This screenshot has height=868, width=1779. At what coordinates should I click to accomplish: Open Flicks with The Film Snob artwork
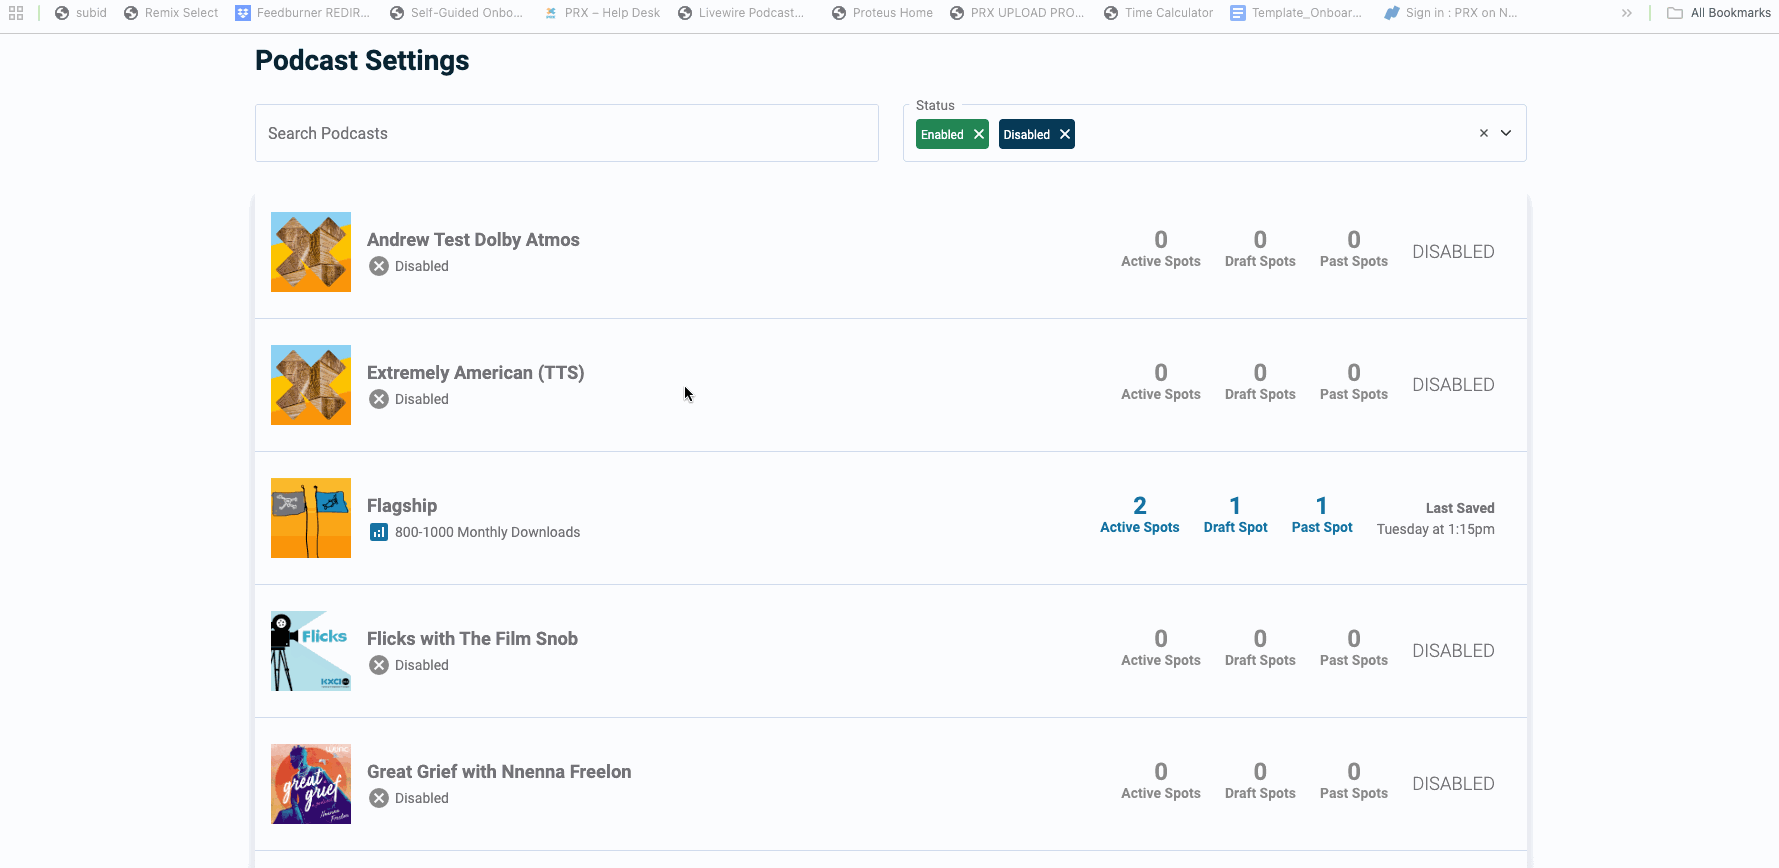(x=311, y=651)
